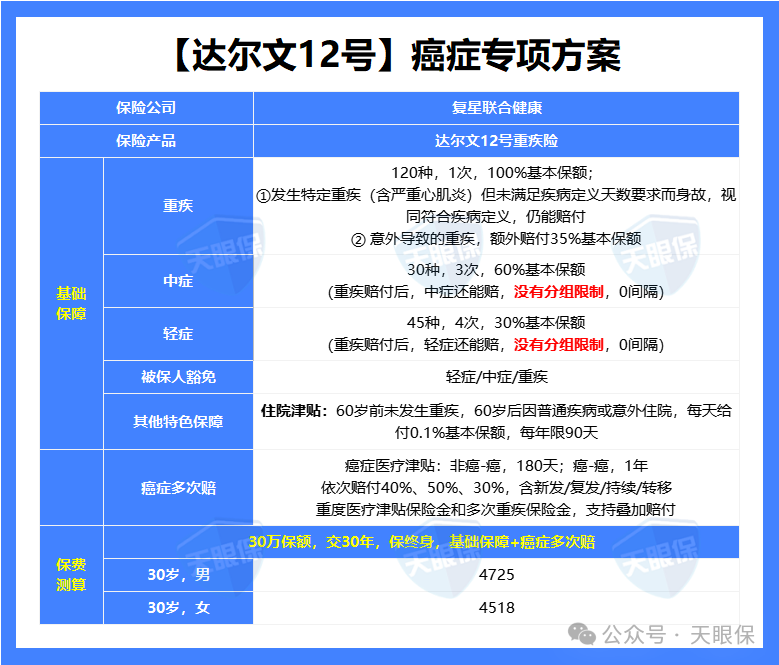This screenshot has width=779, height=665.
Task: Select the text 30种，3次，60%基本保额
Action: 496,270
